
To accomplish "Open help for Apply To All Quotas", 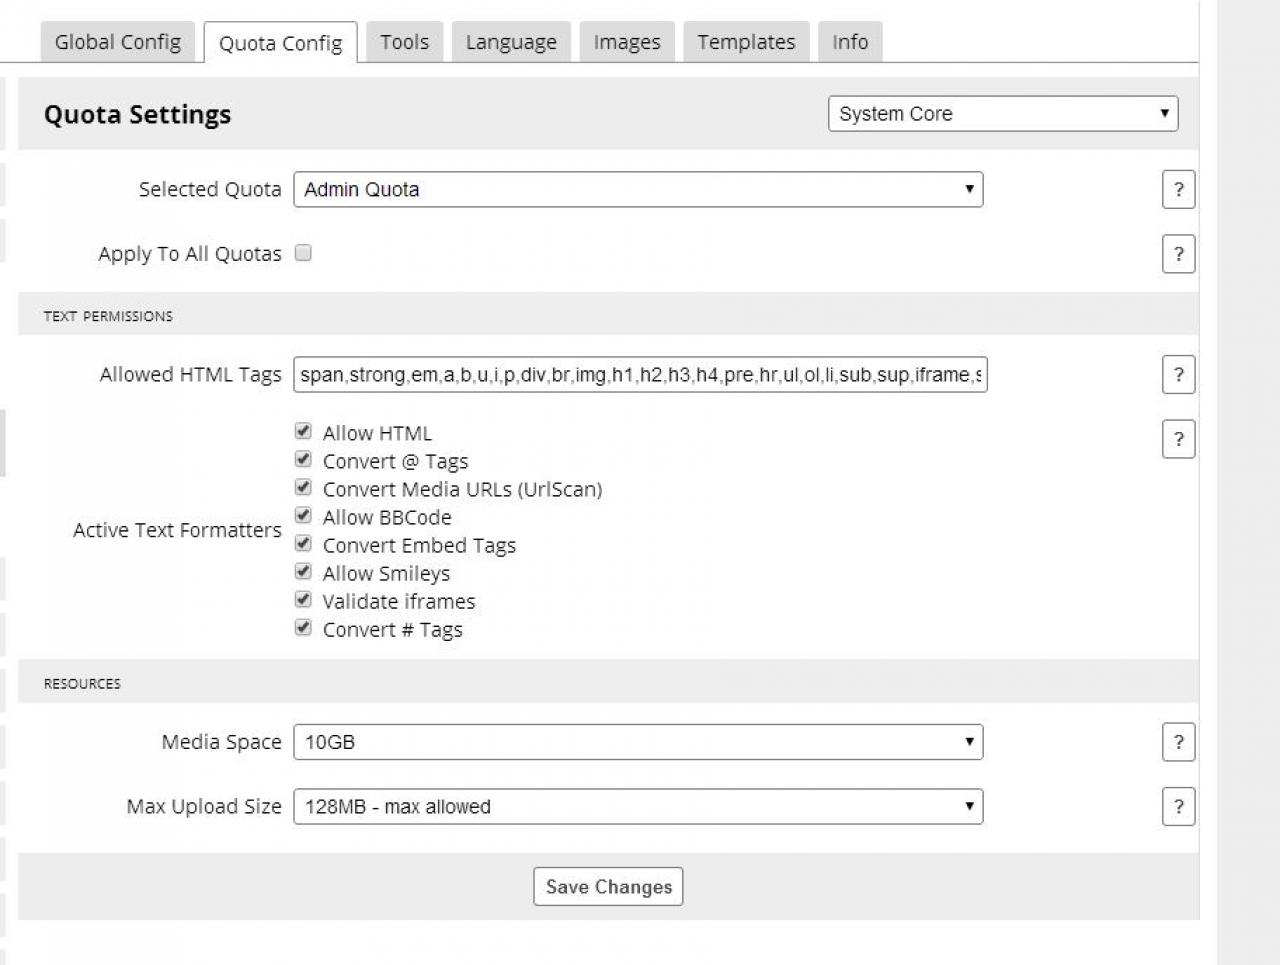I will [x=1178, y=255].
